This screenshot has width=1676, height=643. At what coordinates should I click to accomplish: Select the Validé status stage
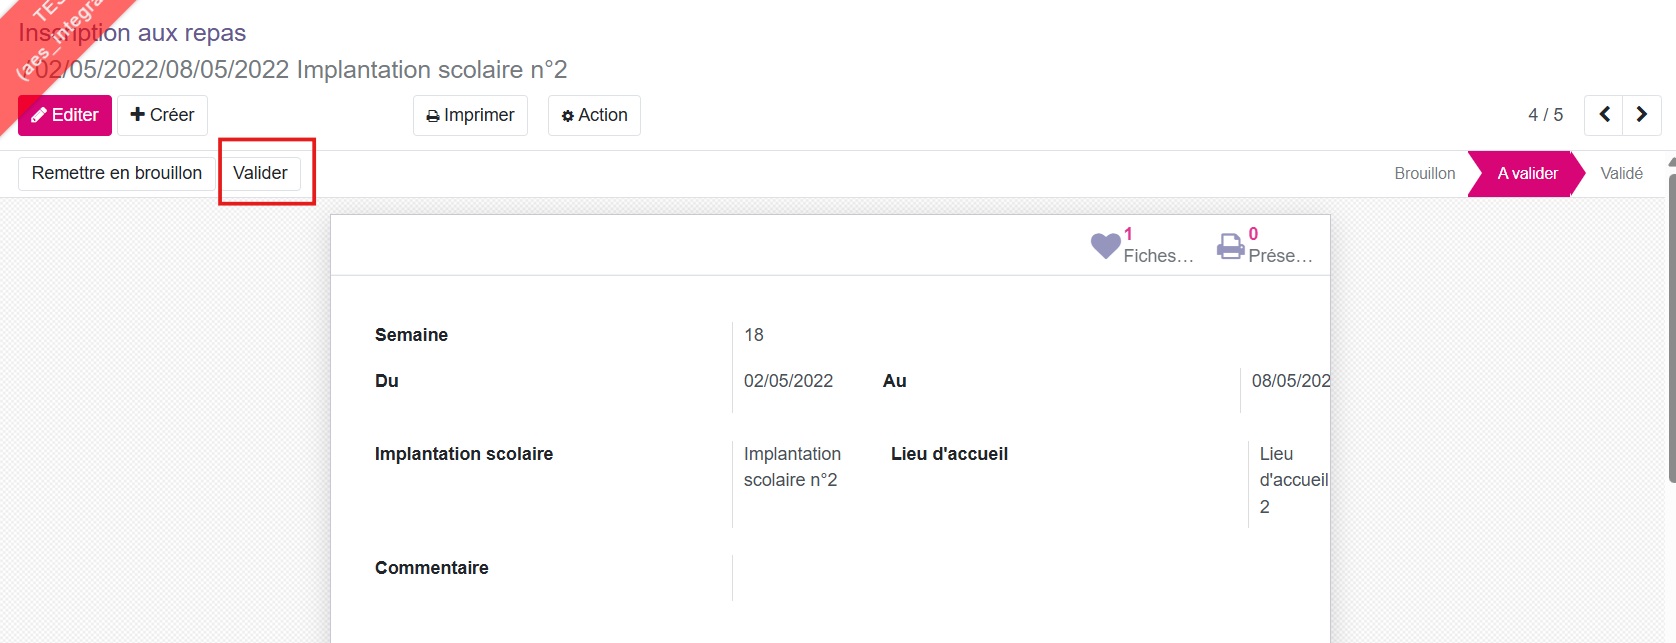[1621, 174]
